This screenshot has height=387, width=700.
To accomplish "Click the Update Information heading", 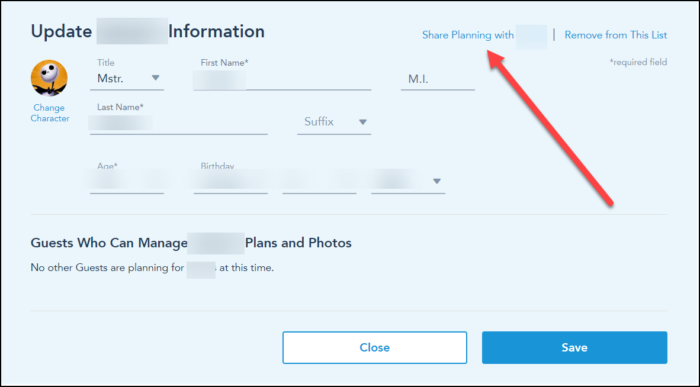I will click(x=148, y=31).
